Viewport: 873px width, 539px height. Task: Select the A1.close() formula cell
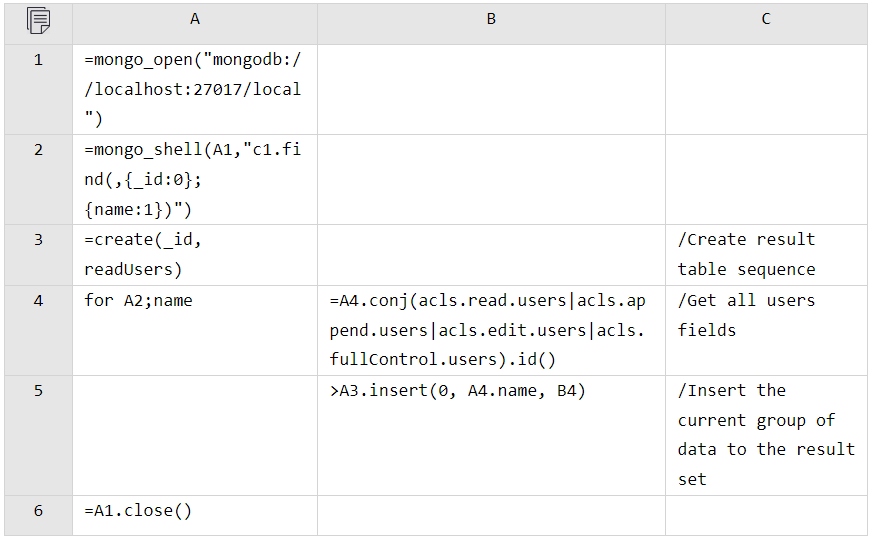tap(195, 510)
